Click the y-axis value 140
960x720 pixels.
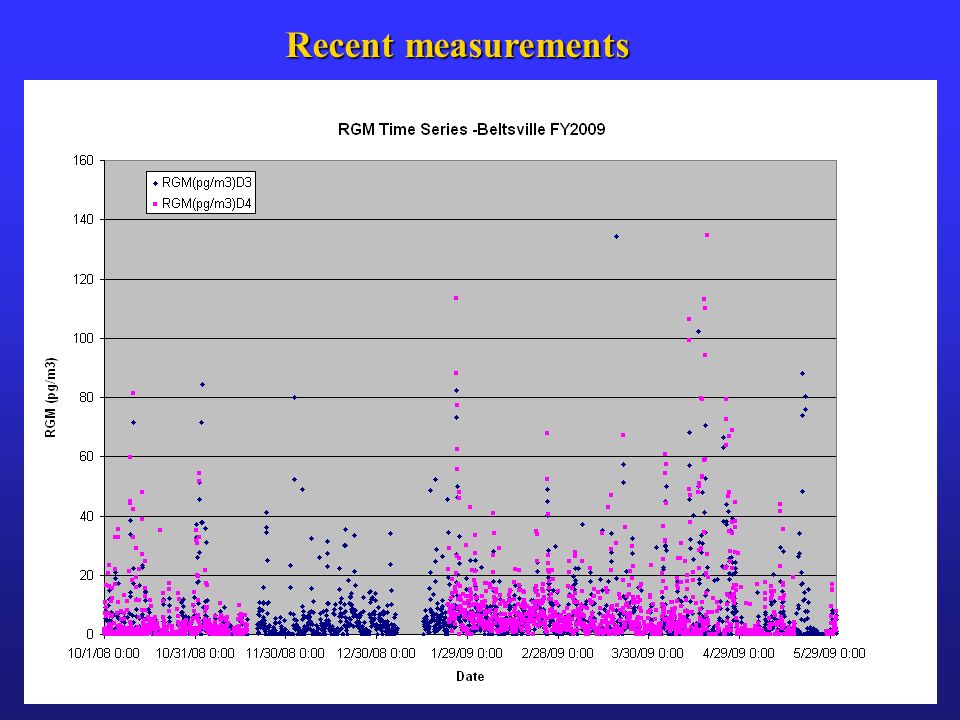83,219
